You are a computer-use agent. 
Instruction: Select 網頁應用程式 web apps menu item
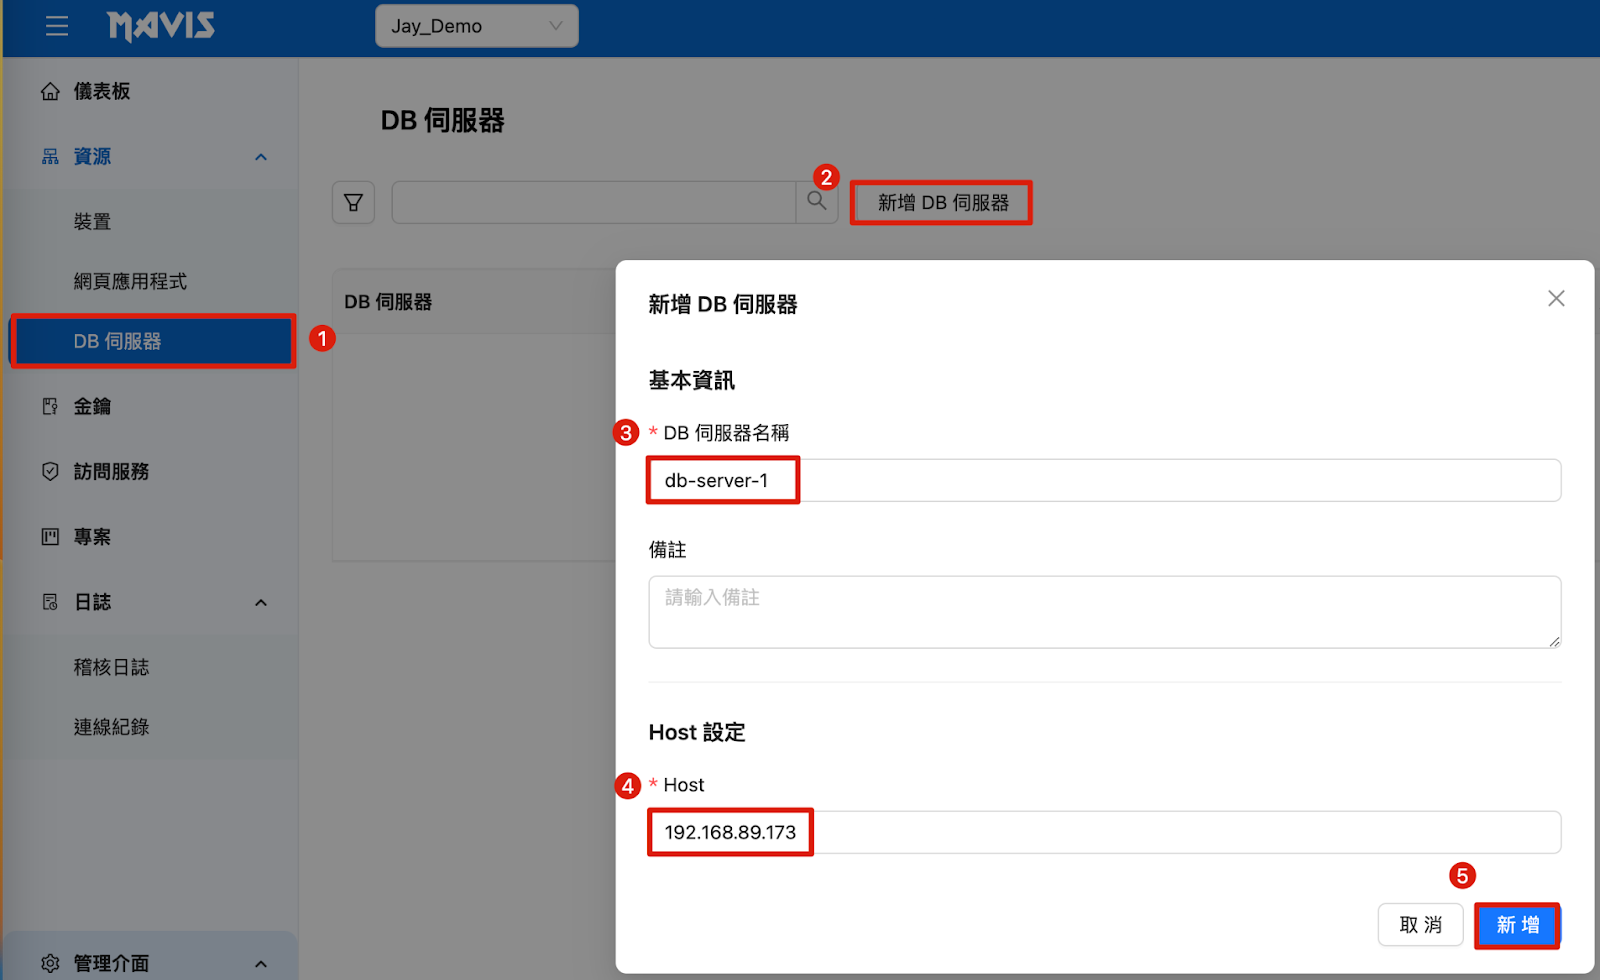click(x=130, y=282)
